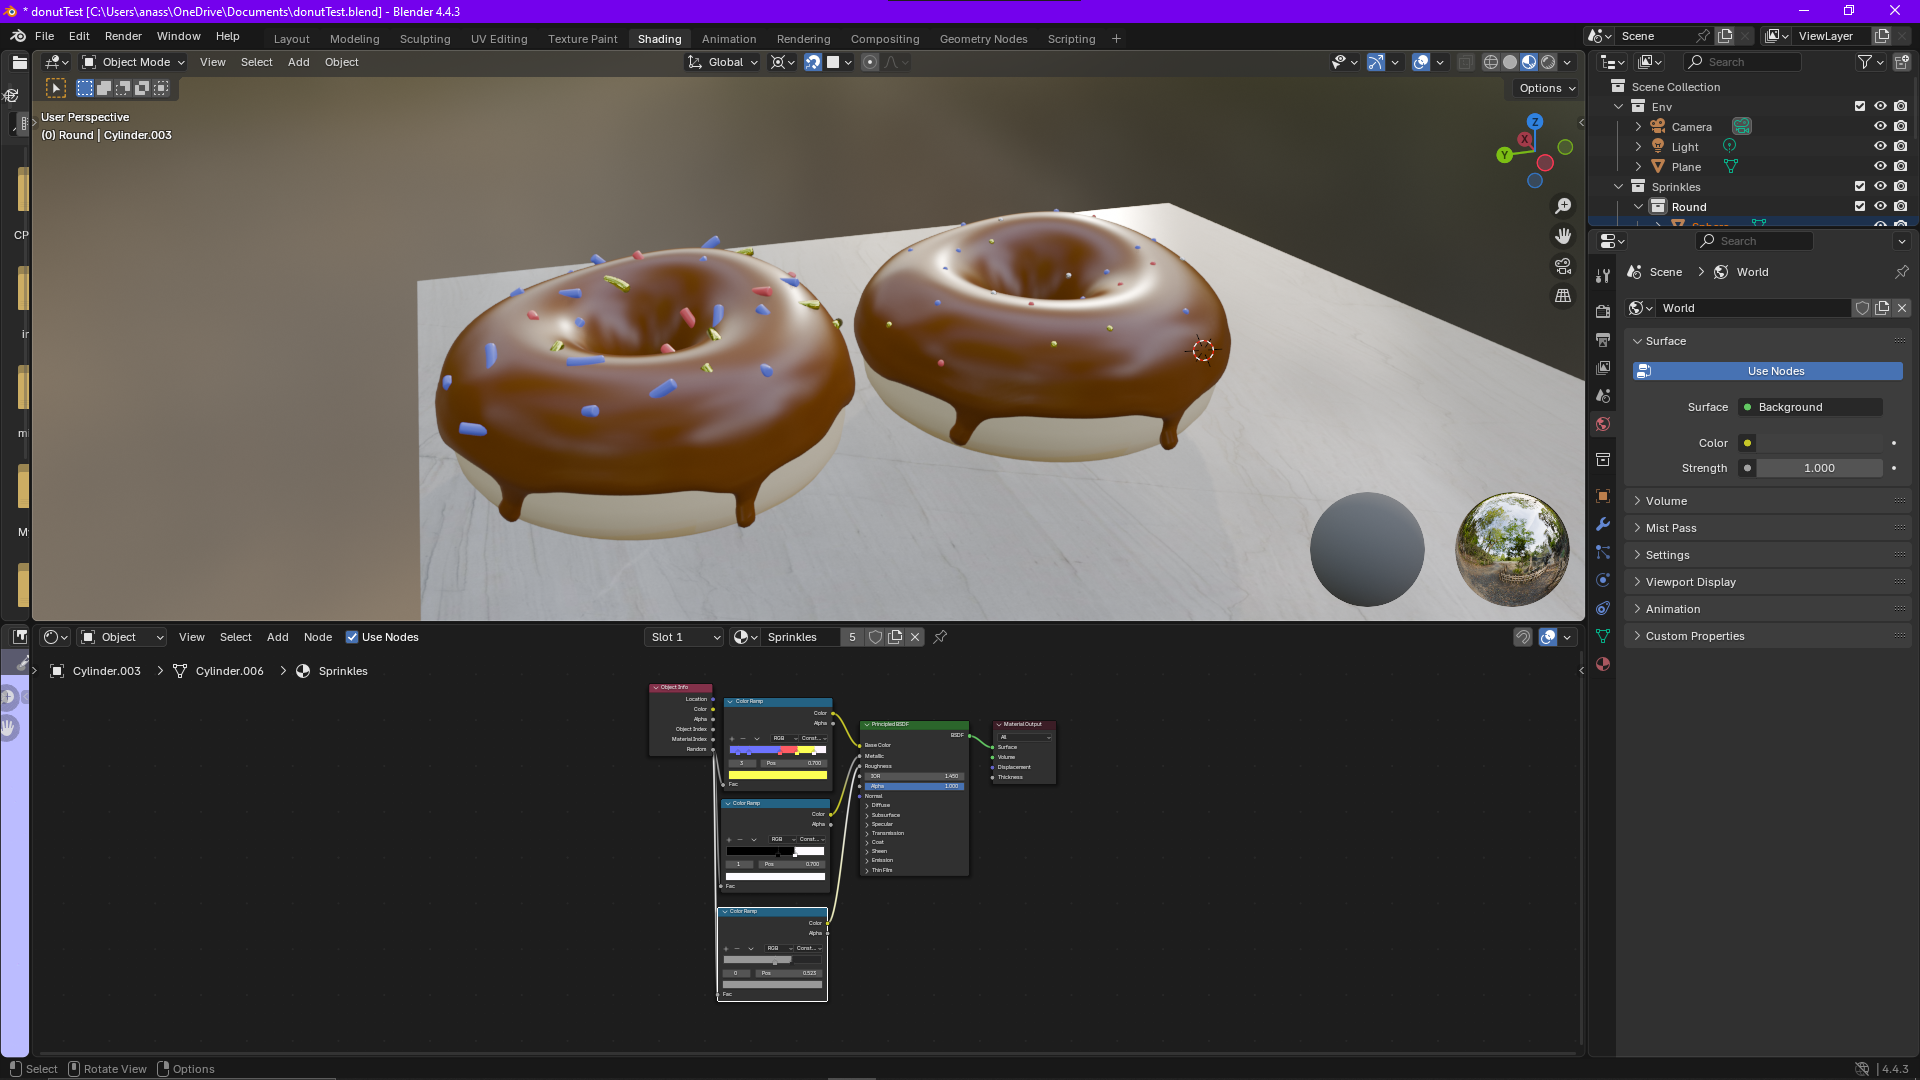Open the Object Constraints tab
The width and height of the screenshot is (1920, 1080).
[1603, 608]
